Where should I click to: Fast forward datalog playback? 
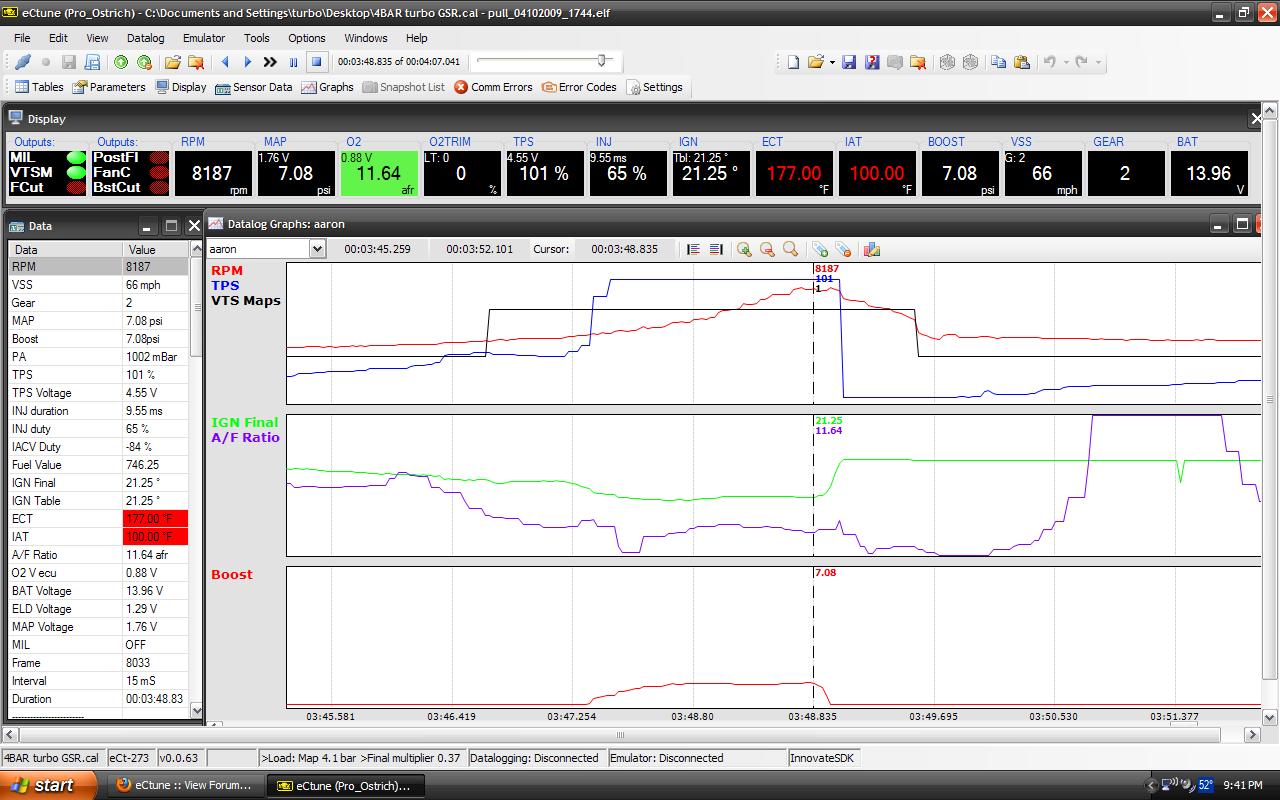270,62
